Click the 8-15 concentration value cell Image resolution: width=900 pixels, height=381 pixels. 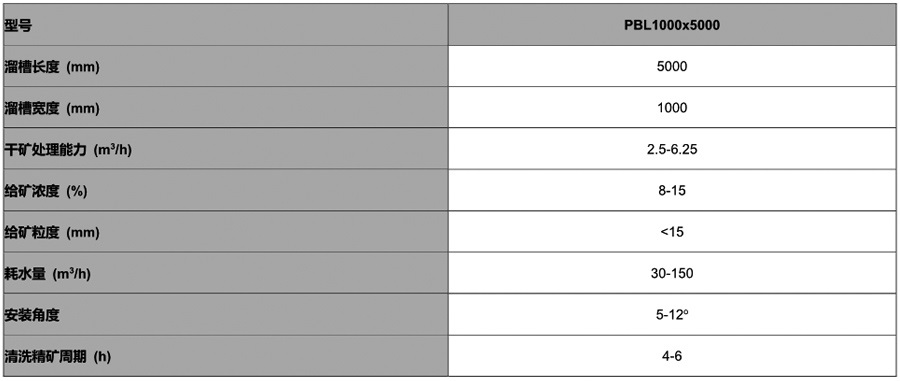tap(672, 190)
